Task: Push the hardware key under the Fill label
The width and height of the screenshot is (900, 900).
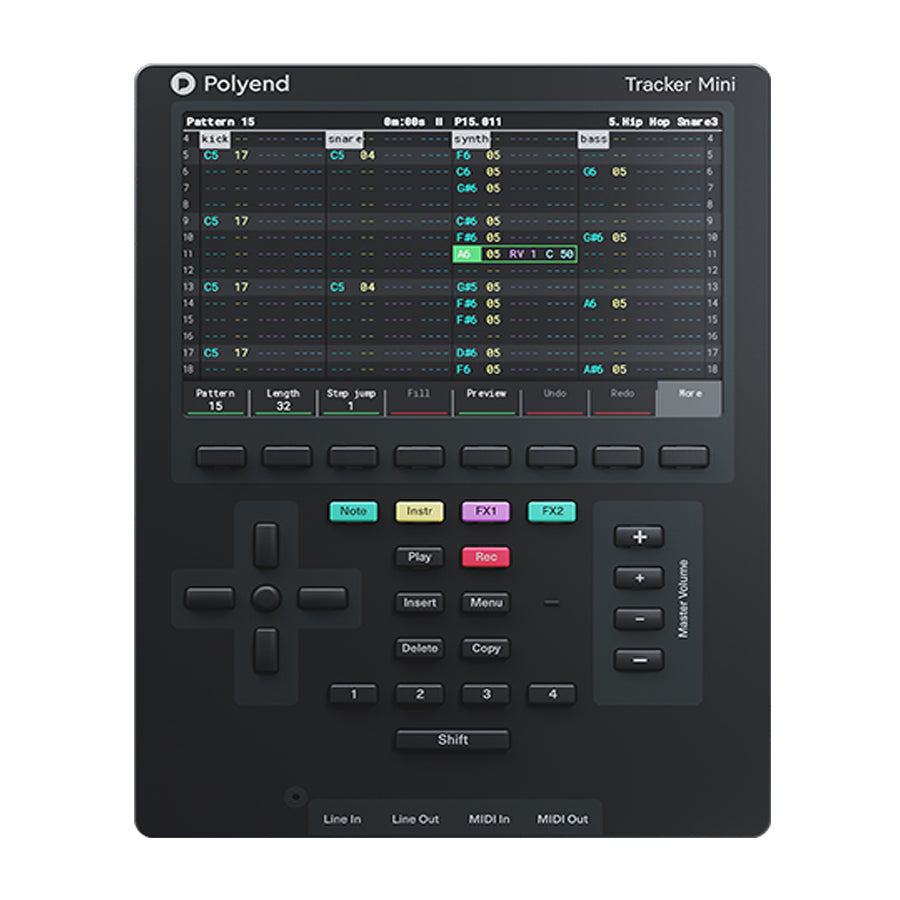Action: coord(420,457)
